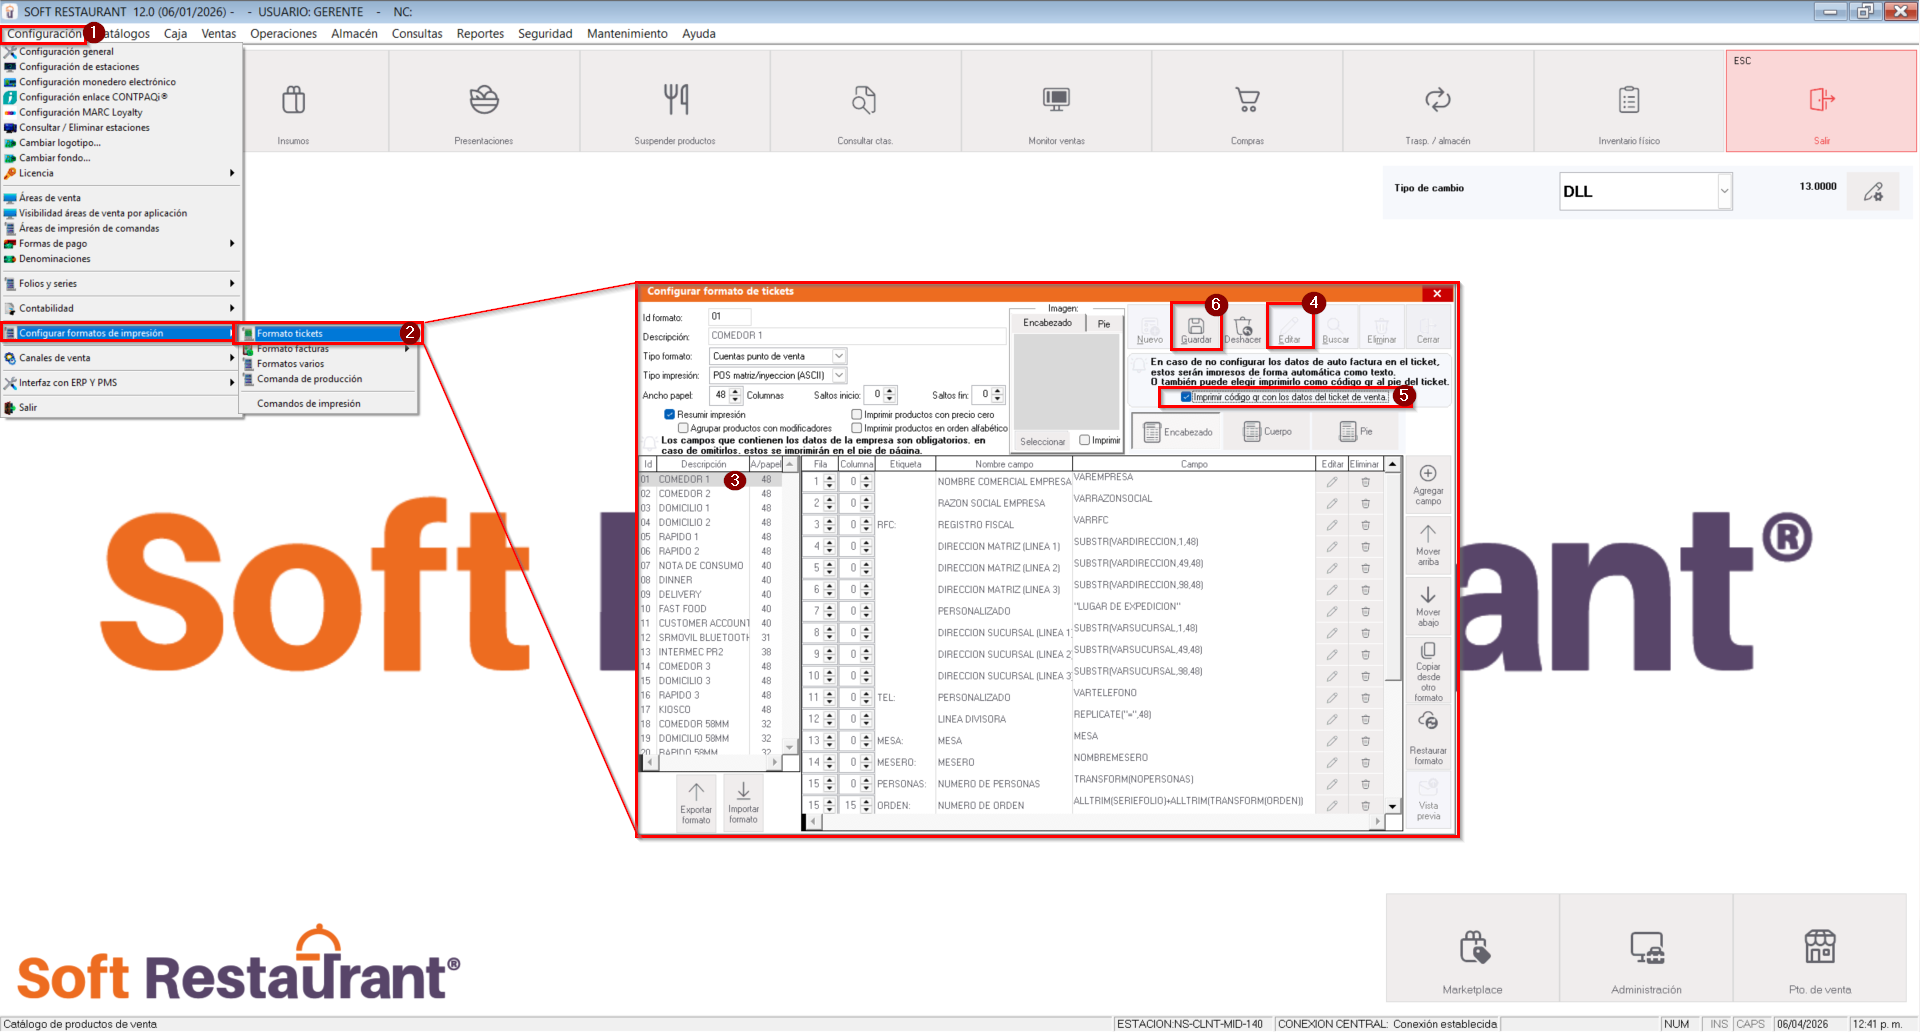This screenshot has height=1032, width=1920.
Task: Click the Descripción input field
Action: coord(857,336)
